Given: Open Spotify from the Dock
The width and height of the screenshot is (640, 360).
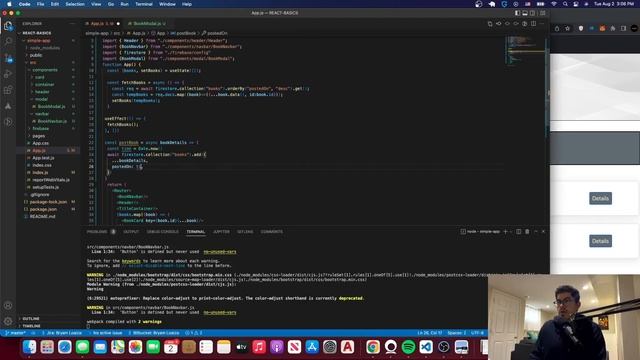Looking at the screenshot, I should pos(408,347).
